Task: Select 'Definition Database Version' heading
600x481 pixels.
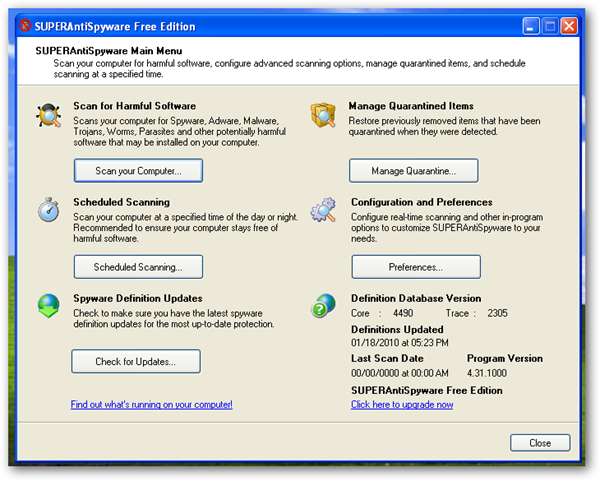Action: click(416, 298)
